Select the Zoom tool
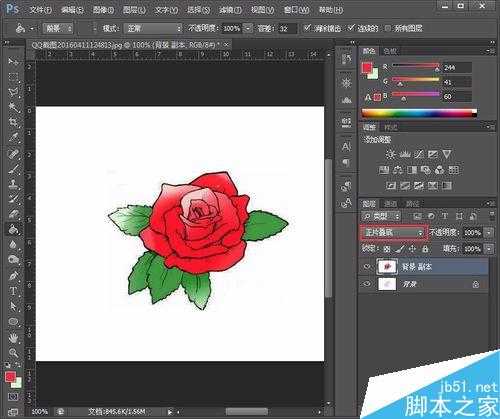Image resolution: width=500 pixels, height=419 pixels. pyautogui.click(x=13, y=353)
